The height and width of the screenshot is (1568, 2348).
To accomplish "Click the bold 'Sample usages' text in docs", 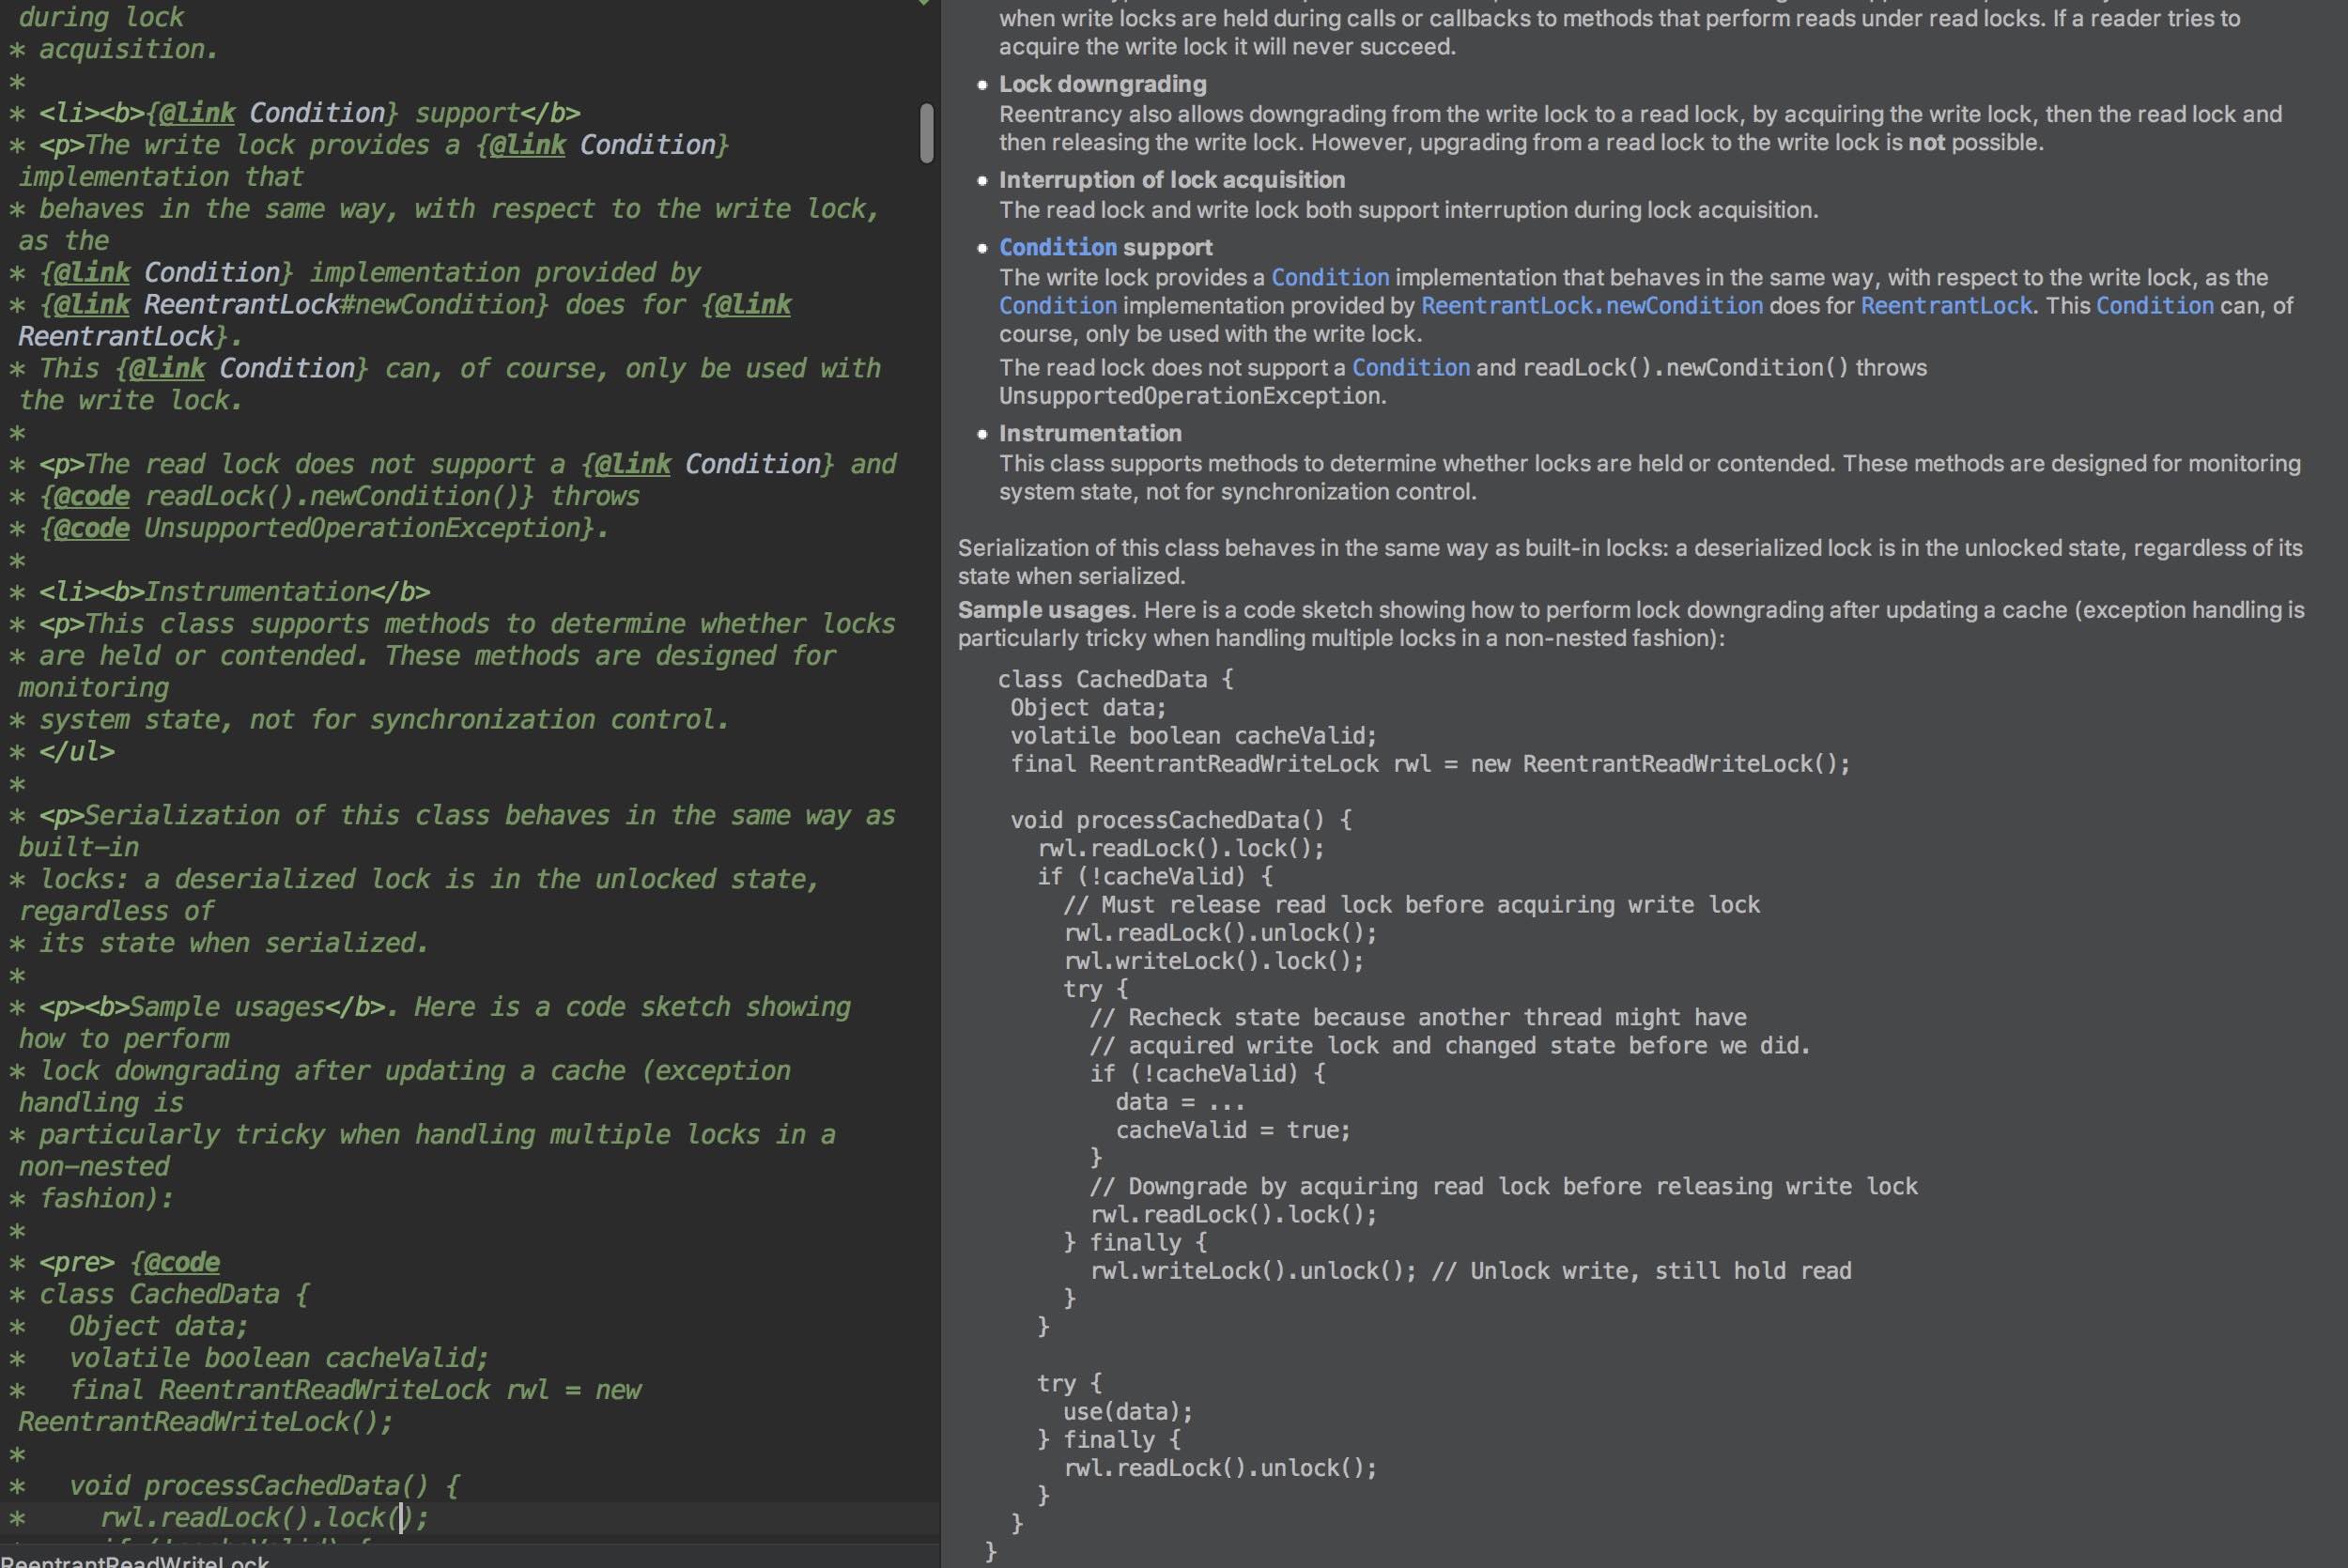I will (1043, 610).
